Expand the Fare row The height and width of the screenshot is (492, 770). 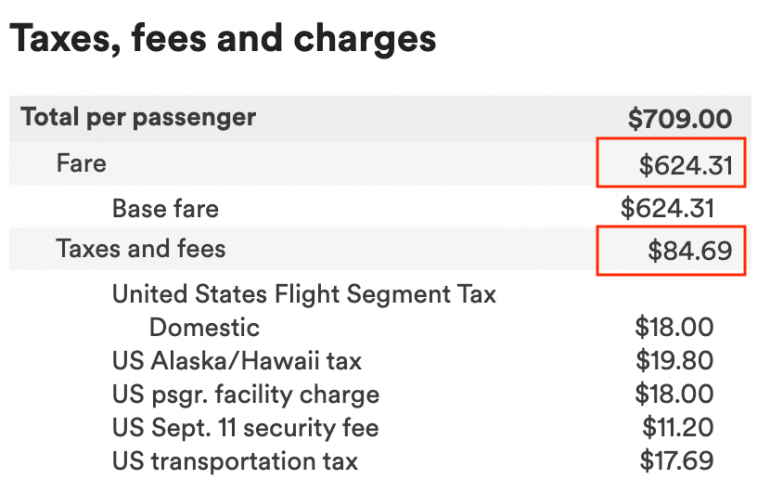point(81,162)
